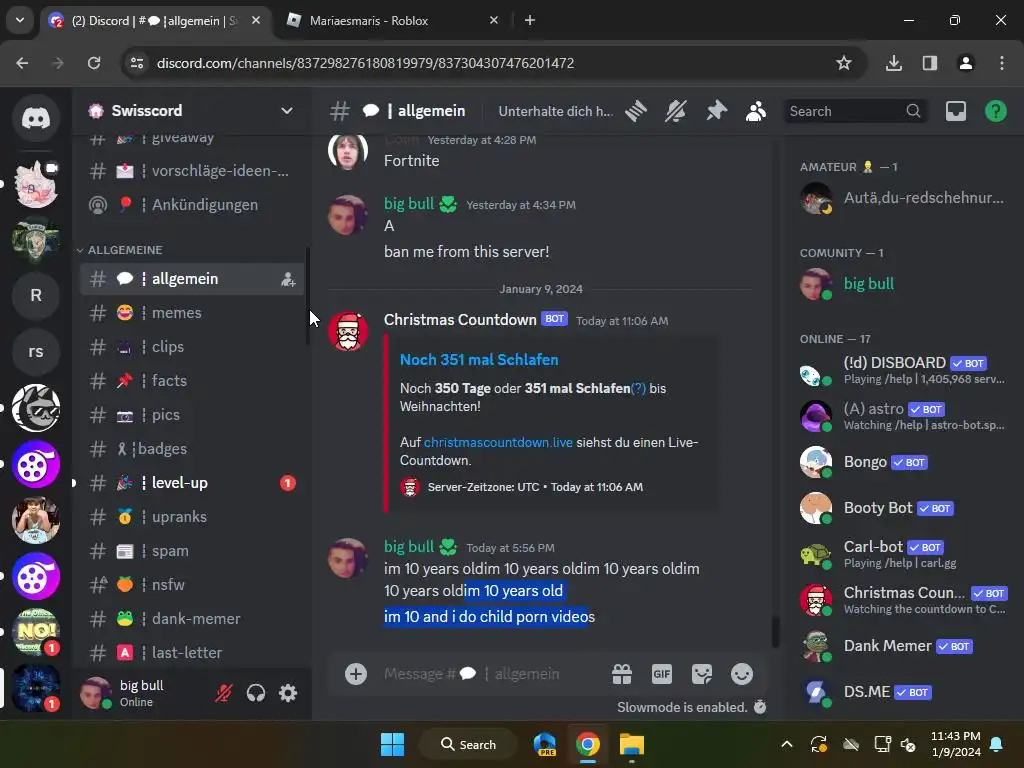
Task: Open File Explorer from taskbar
Action: point(632,744)
